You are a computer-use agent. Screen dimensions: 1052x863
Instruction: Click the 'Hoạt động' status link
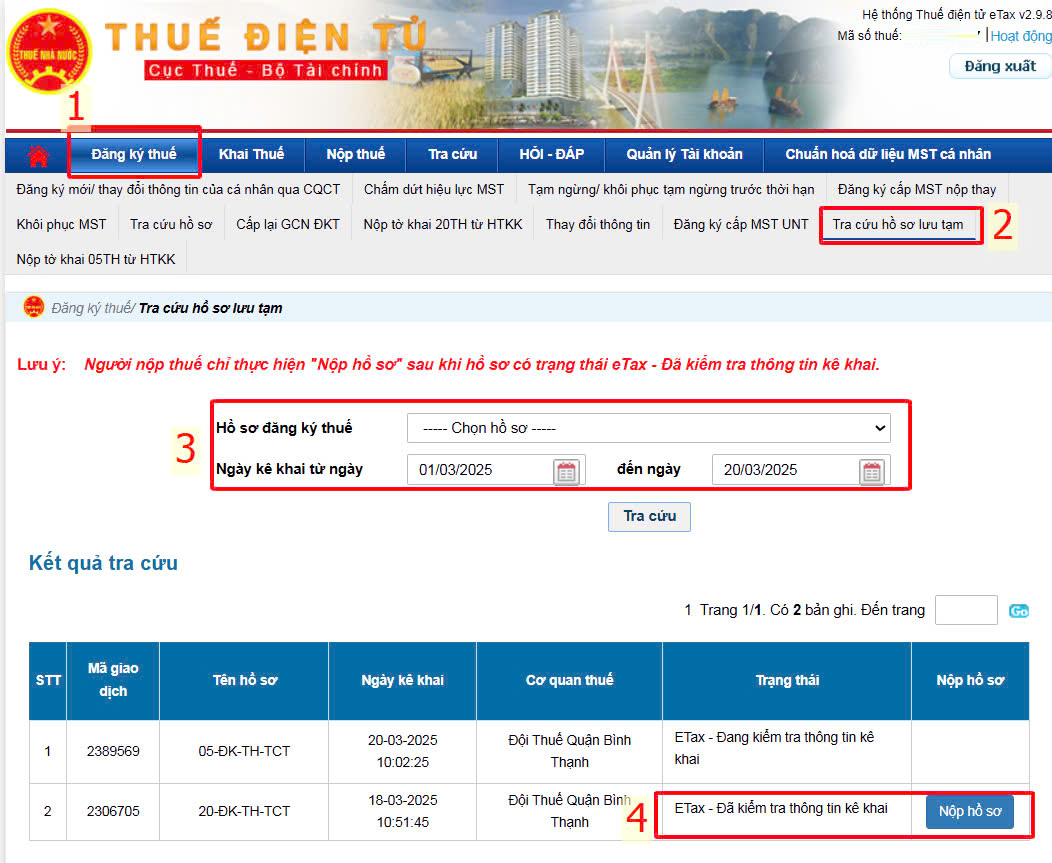[x=1020, y=36]
